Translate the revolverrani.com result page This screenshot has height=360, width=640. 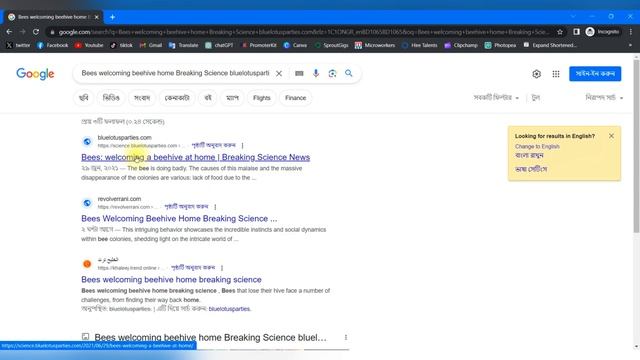[186, 207]
